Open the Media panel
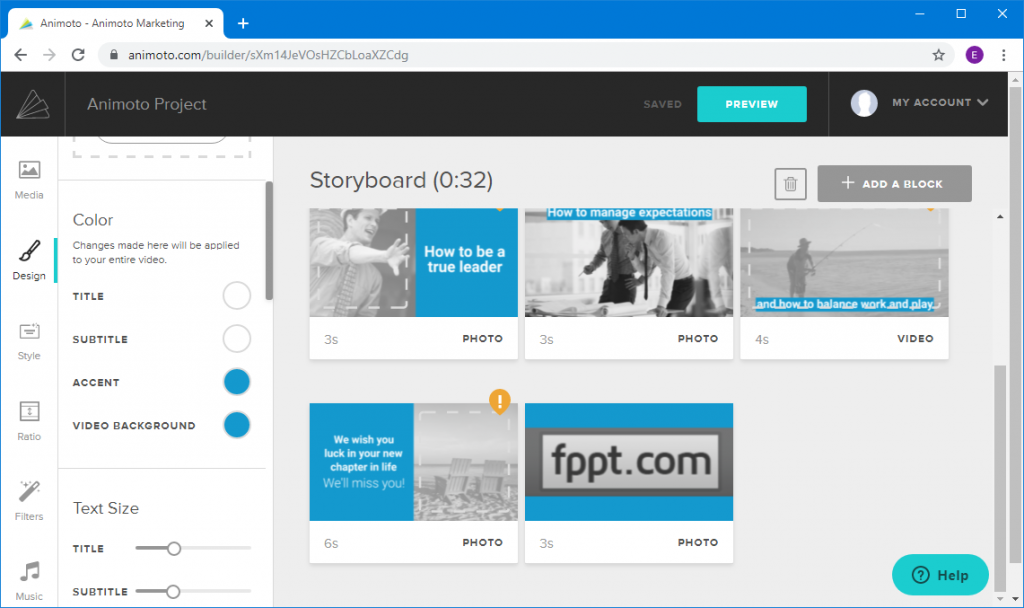The width and height of the screenshot is (1024, 608). point(29,178)
